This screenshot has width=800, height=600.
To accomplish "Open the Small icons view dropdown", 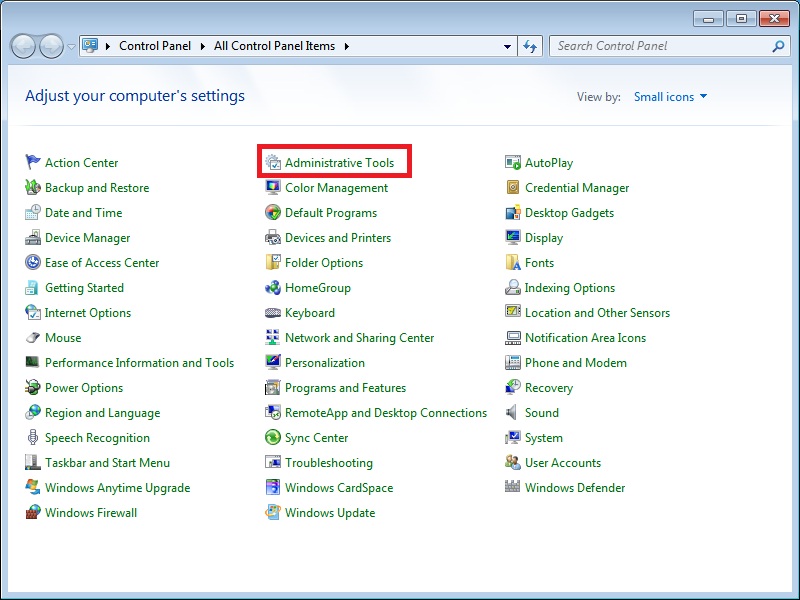I will tap(670, 96).
